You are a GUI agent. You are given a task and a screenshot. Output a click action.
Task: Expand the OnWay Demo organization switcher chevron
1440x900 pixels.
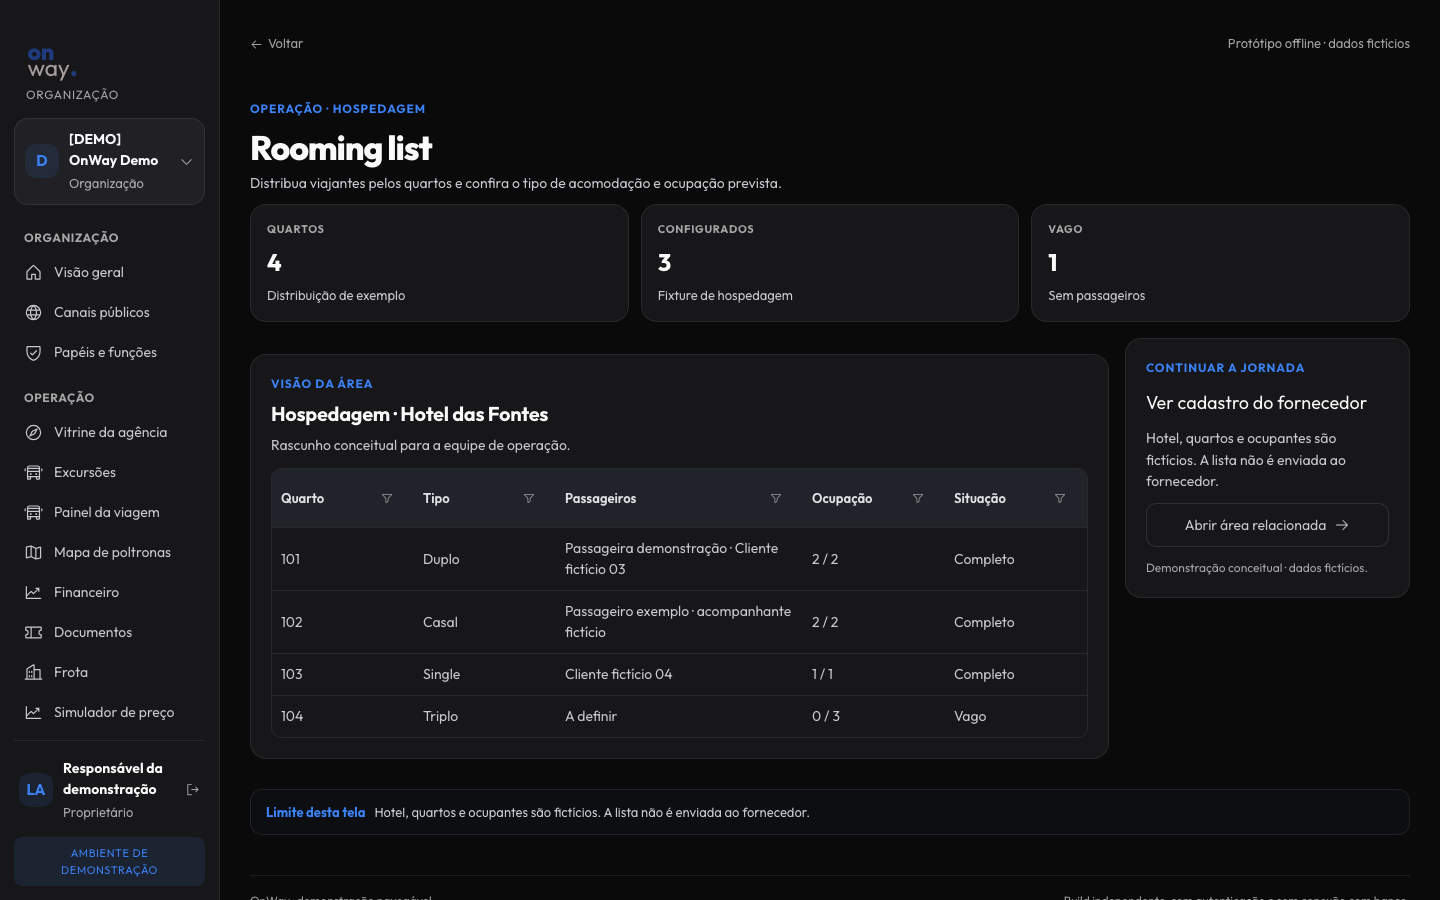pos(186,161)
